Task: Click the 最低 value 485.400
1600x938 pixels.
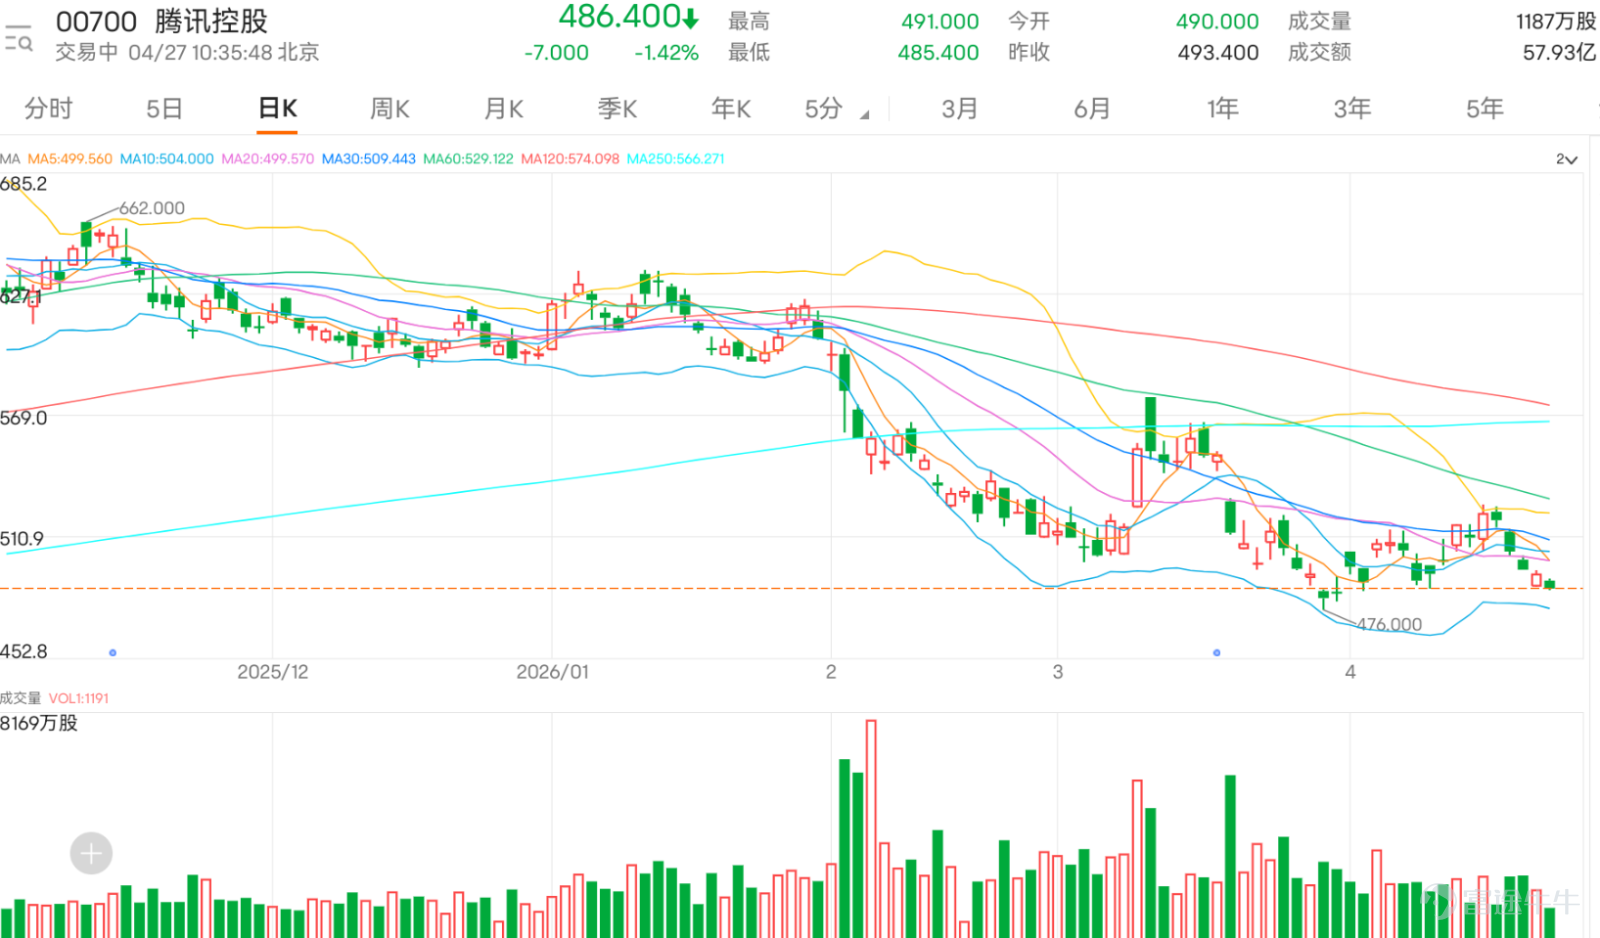Action: click(x=938, y=53)
